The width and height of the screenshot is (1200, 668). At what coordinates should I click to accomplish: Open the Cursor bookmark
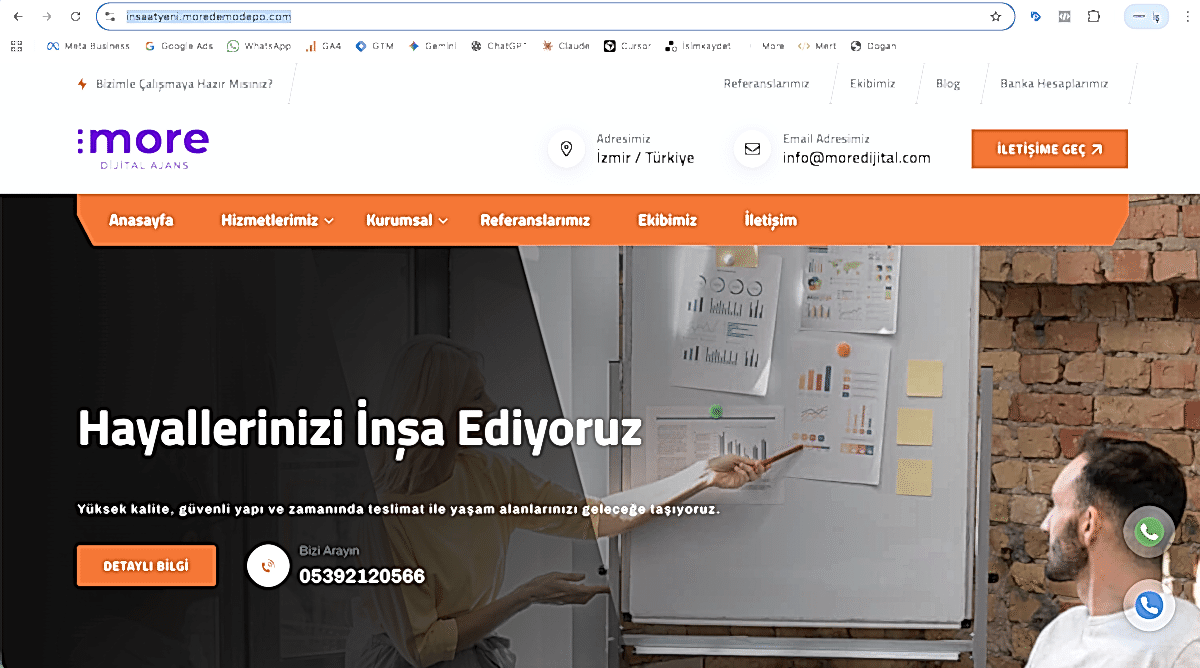point(626,45)
